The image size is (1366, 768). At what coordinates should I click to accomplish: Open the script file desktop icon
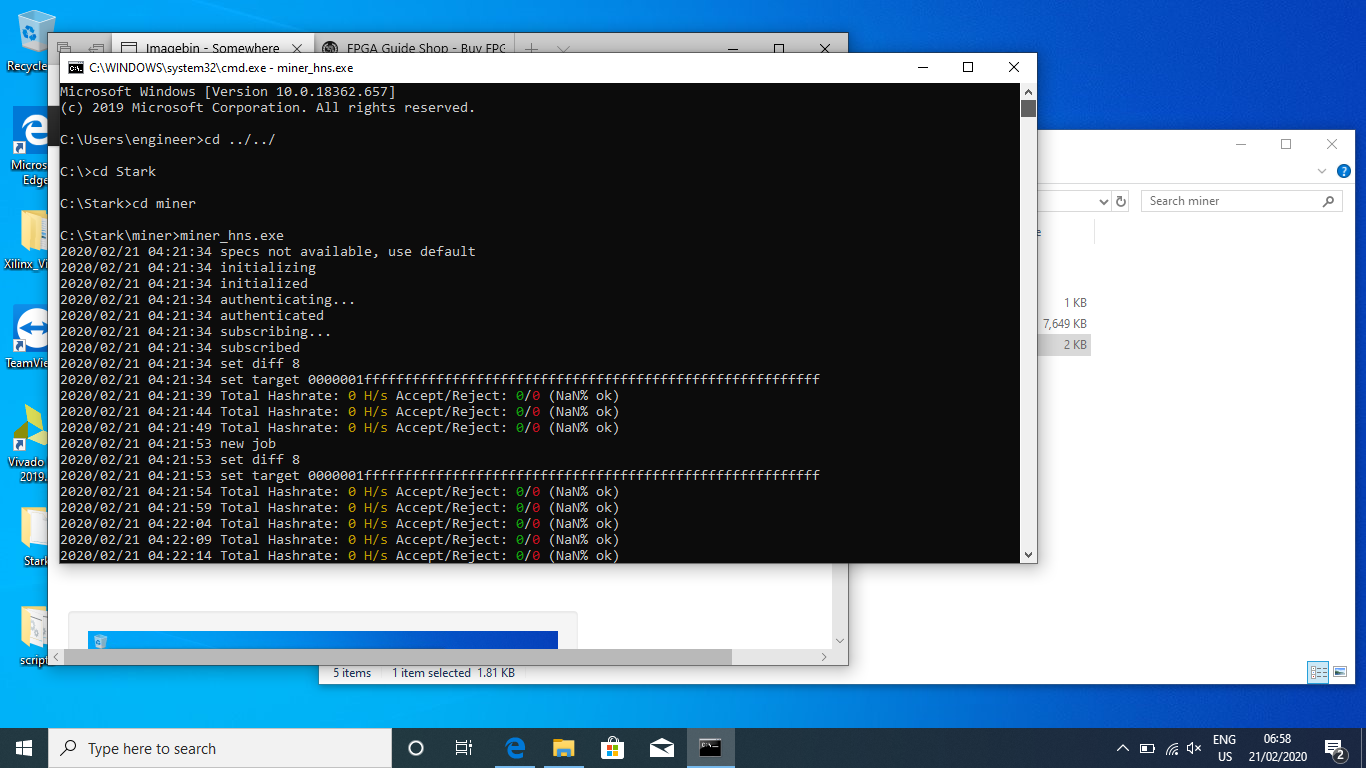[x=34, y=636]
